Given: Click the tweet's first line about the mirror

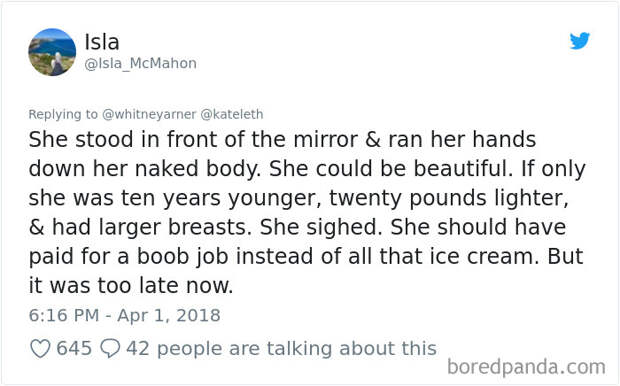Looking at the screenshot, I should click(282, 140).
